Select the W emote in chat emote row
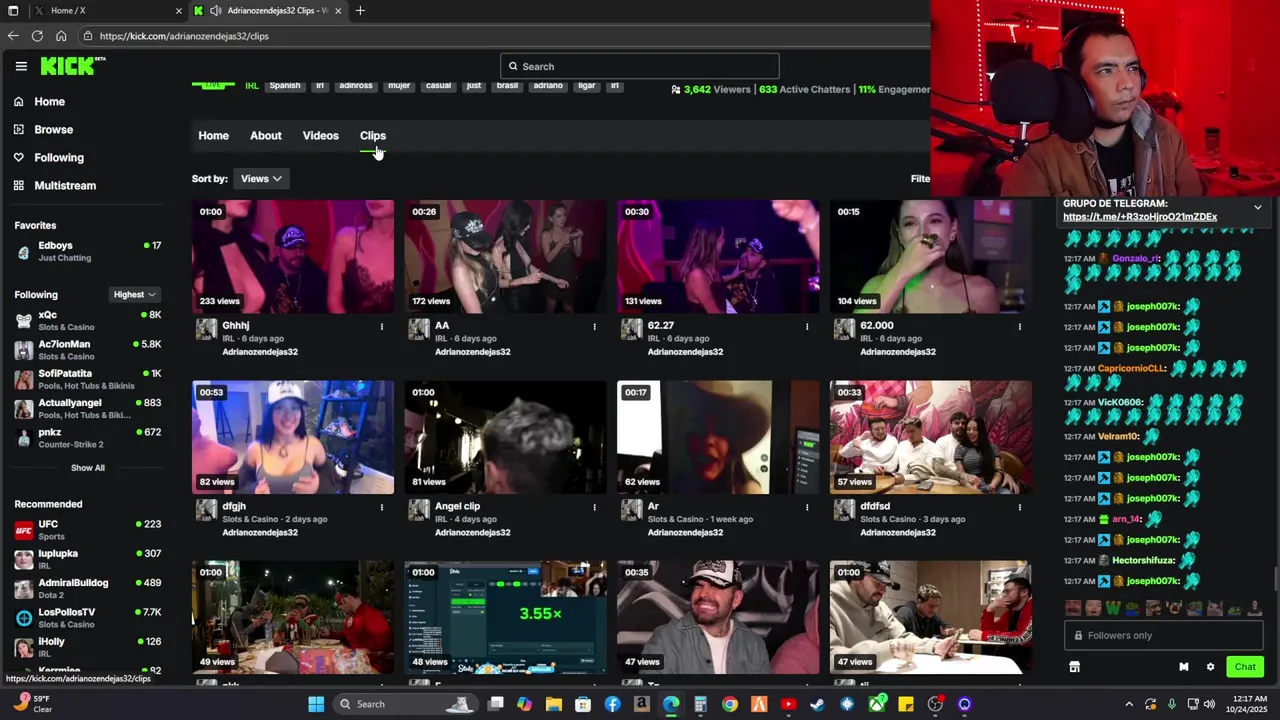The width and height of the screenshot is (1280, 720). coord(1113,608)
